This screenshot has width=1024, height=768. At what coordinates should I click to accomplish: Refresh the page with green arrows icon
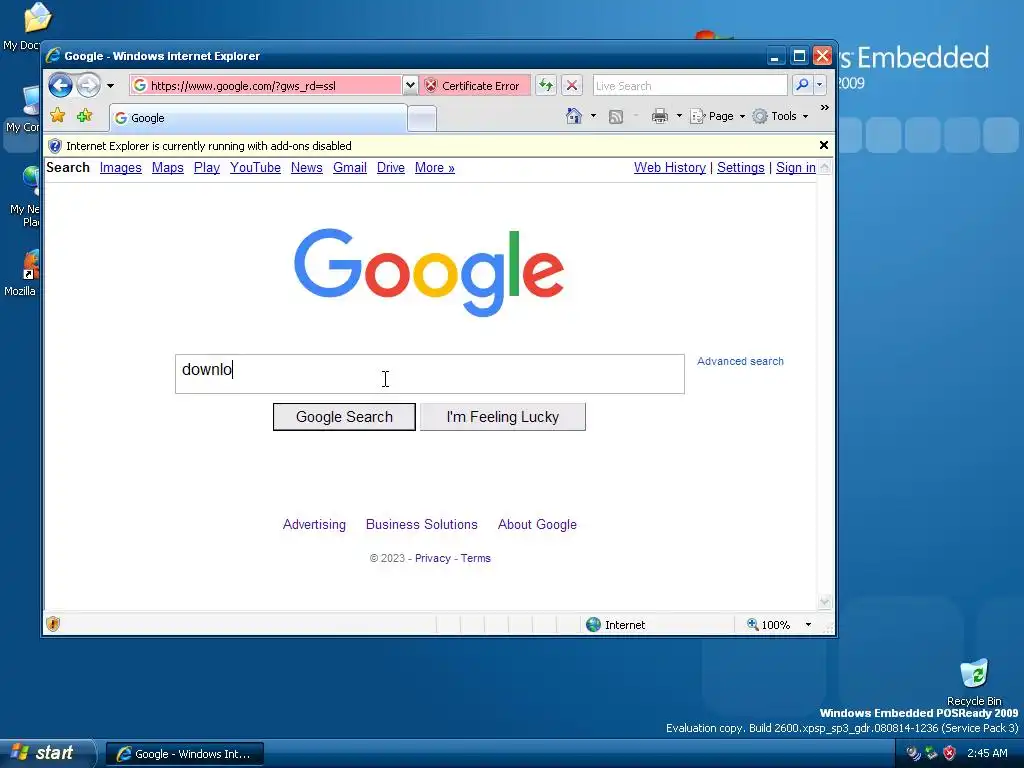tap(546, 86)
